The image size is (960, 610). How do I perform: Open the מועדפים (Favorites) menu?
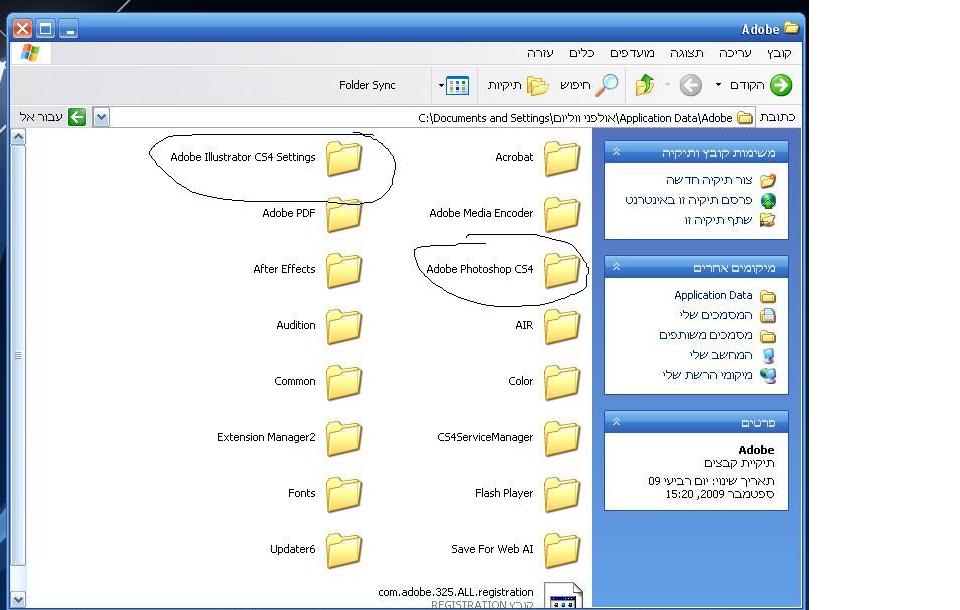[632, 53]
